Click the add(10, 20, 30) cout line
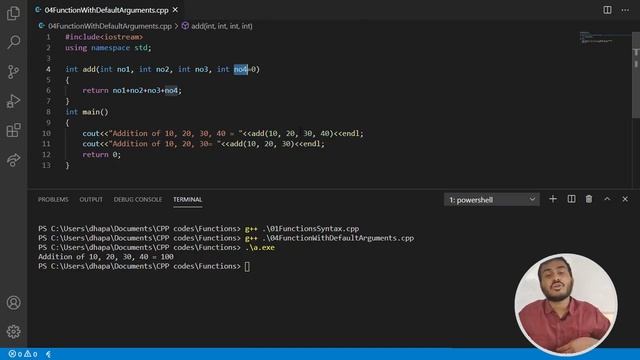 click(x=203, y=144)
